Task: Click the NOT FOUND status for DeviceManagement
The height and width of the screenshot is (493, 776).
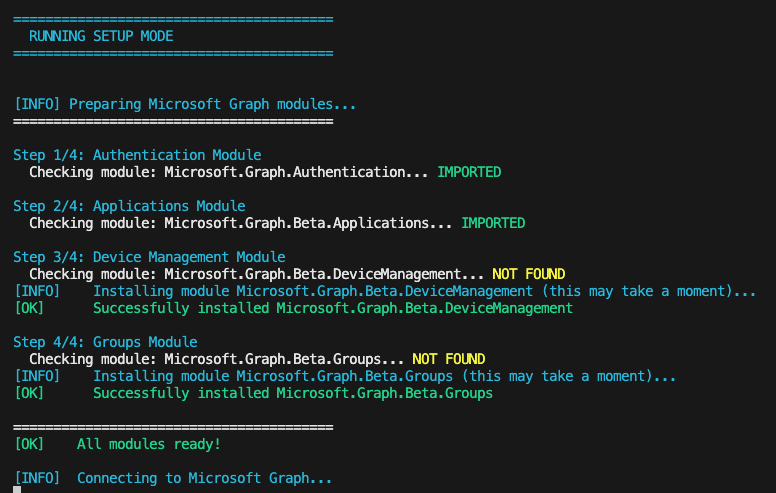Action: click(x=529, y=274)
